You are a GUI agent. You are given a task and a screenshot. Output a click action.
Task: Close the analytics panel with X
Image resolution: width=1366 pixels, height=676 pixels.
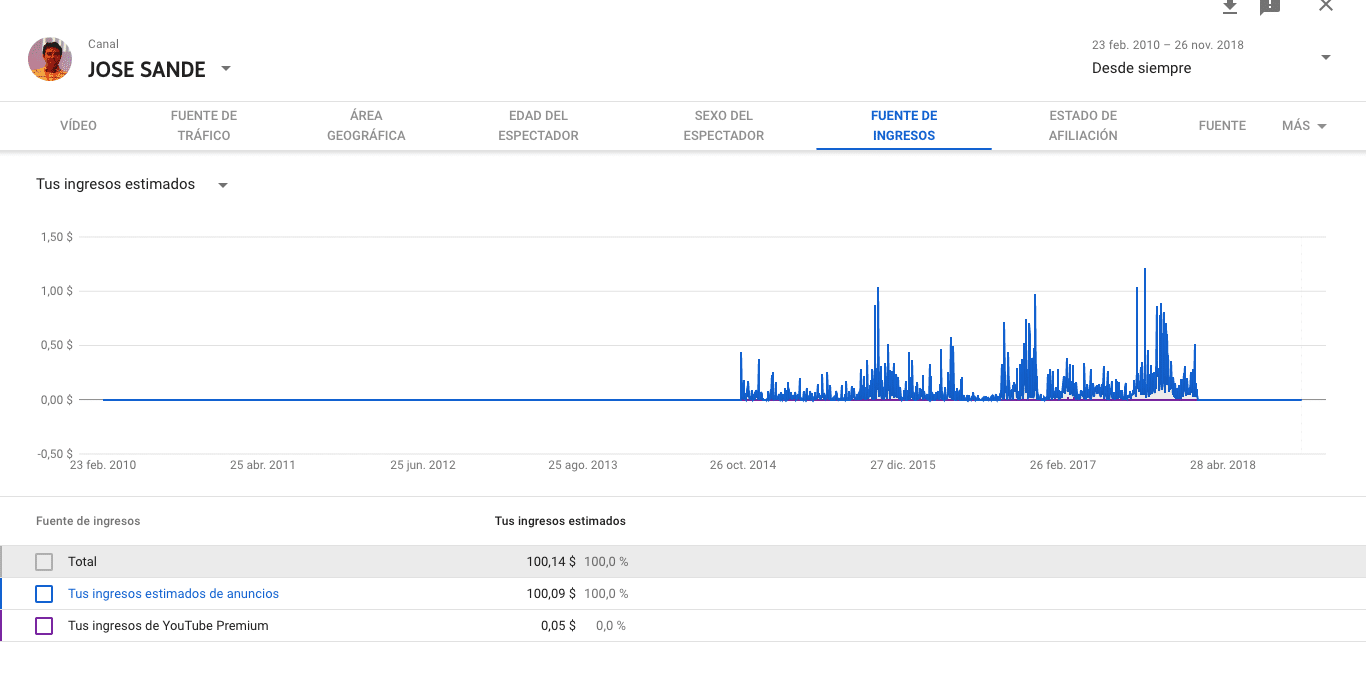pos(1326,6)
